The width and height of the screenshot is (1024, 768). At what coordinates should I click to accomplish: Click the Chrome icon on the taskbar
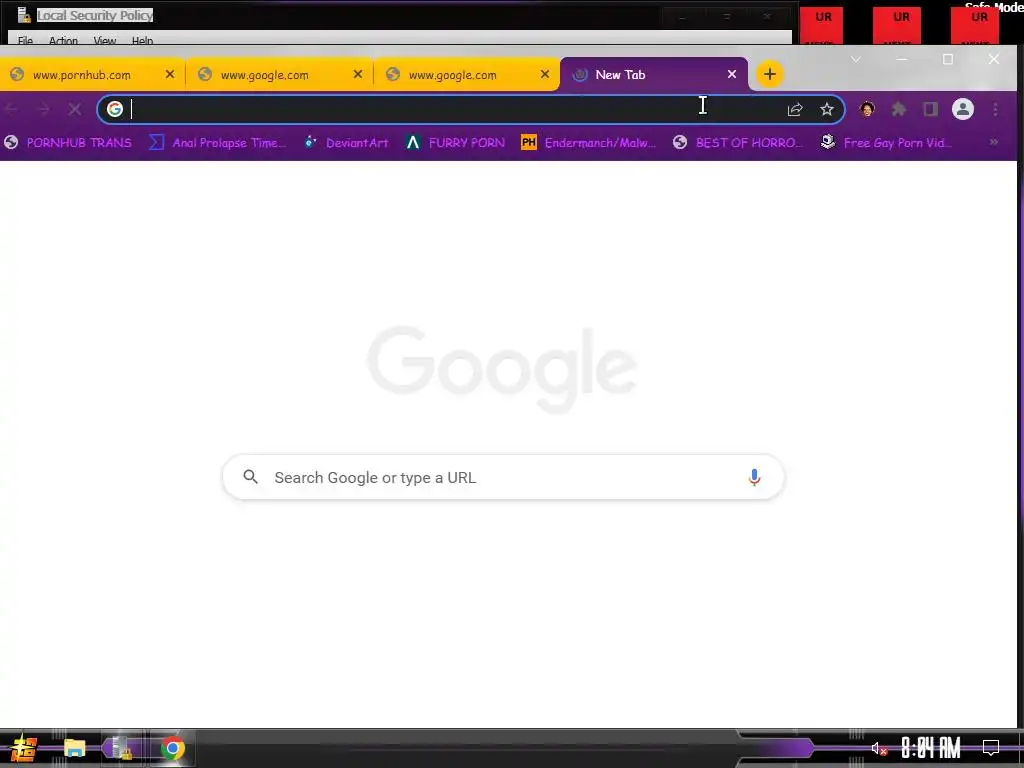(x=172, y=748)
